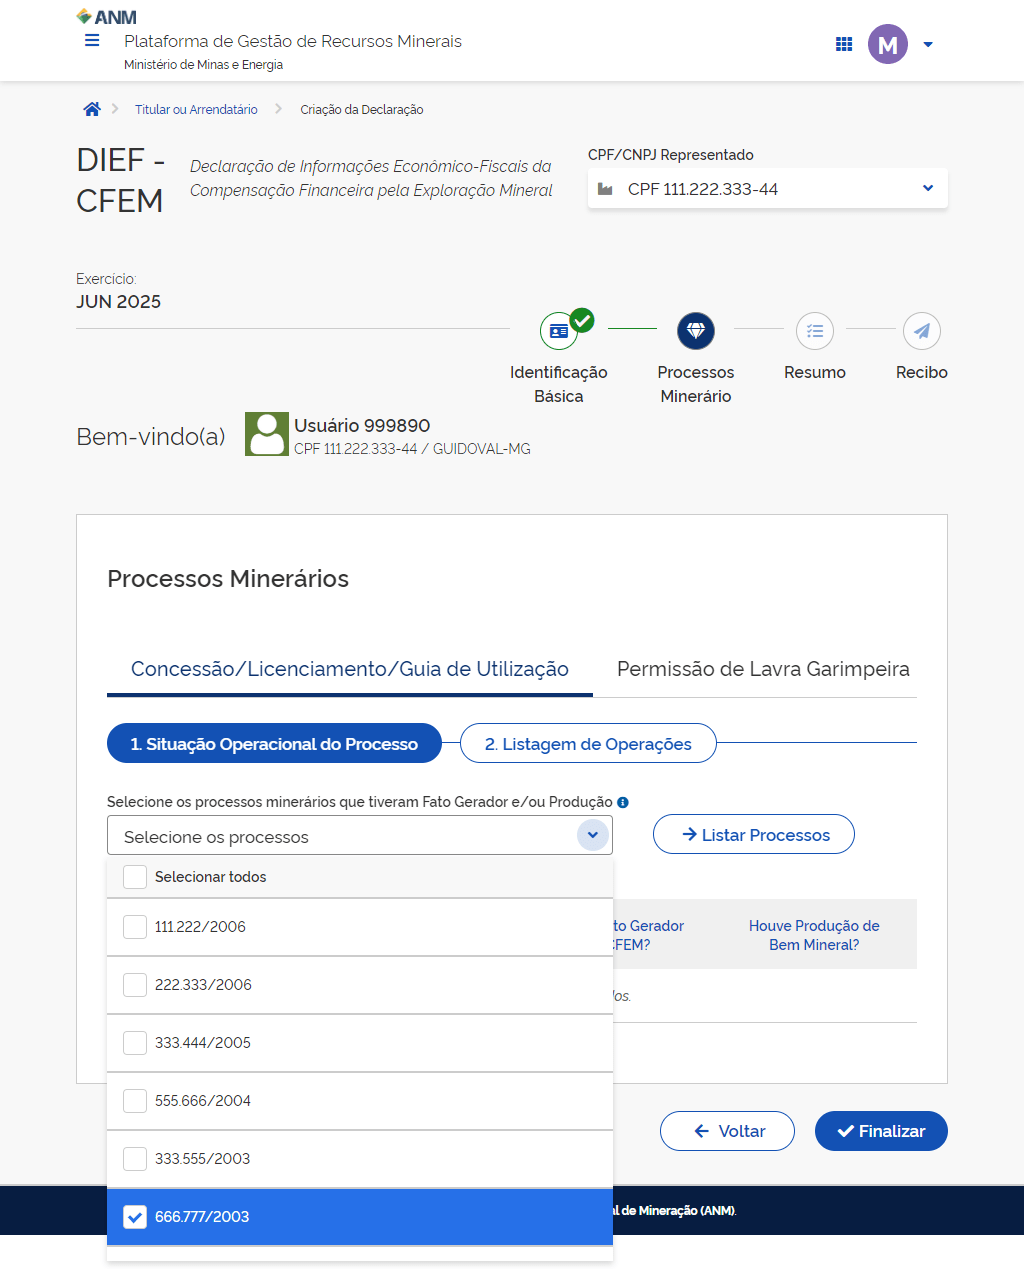
Task: Click the Listar Processos button
Action: pyautogui.click(x=754, y=835)
